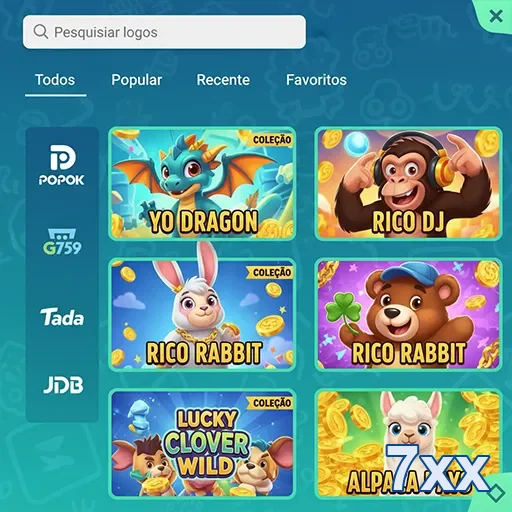Focus the Pesquisiar logos search field
This screenshot has height=512, width=512.
[x=164, y=32]
